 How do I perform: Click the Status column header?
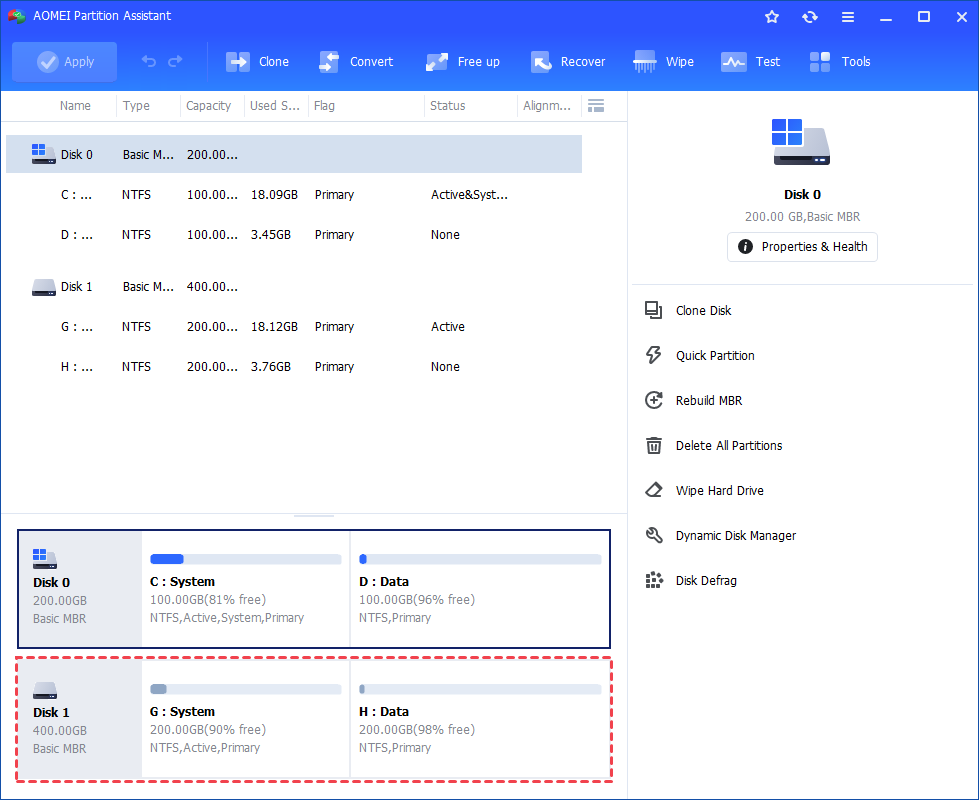click(448, 106)
